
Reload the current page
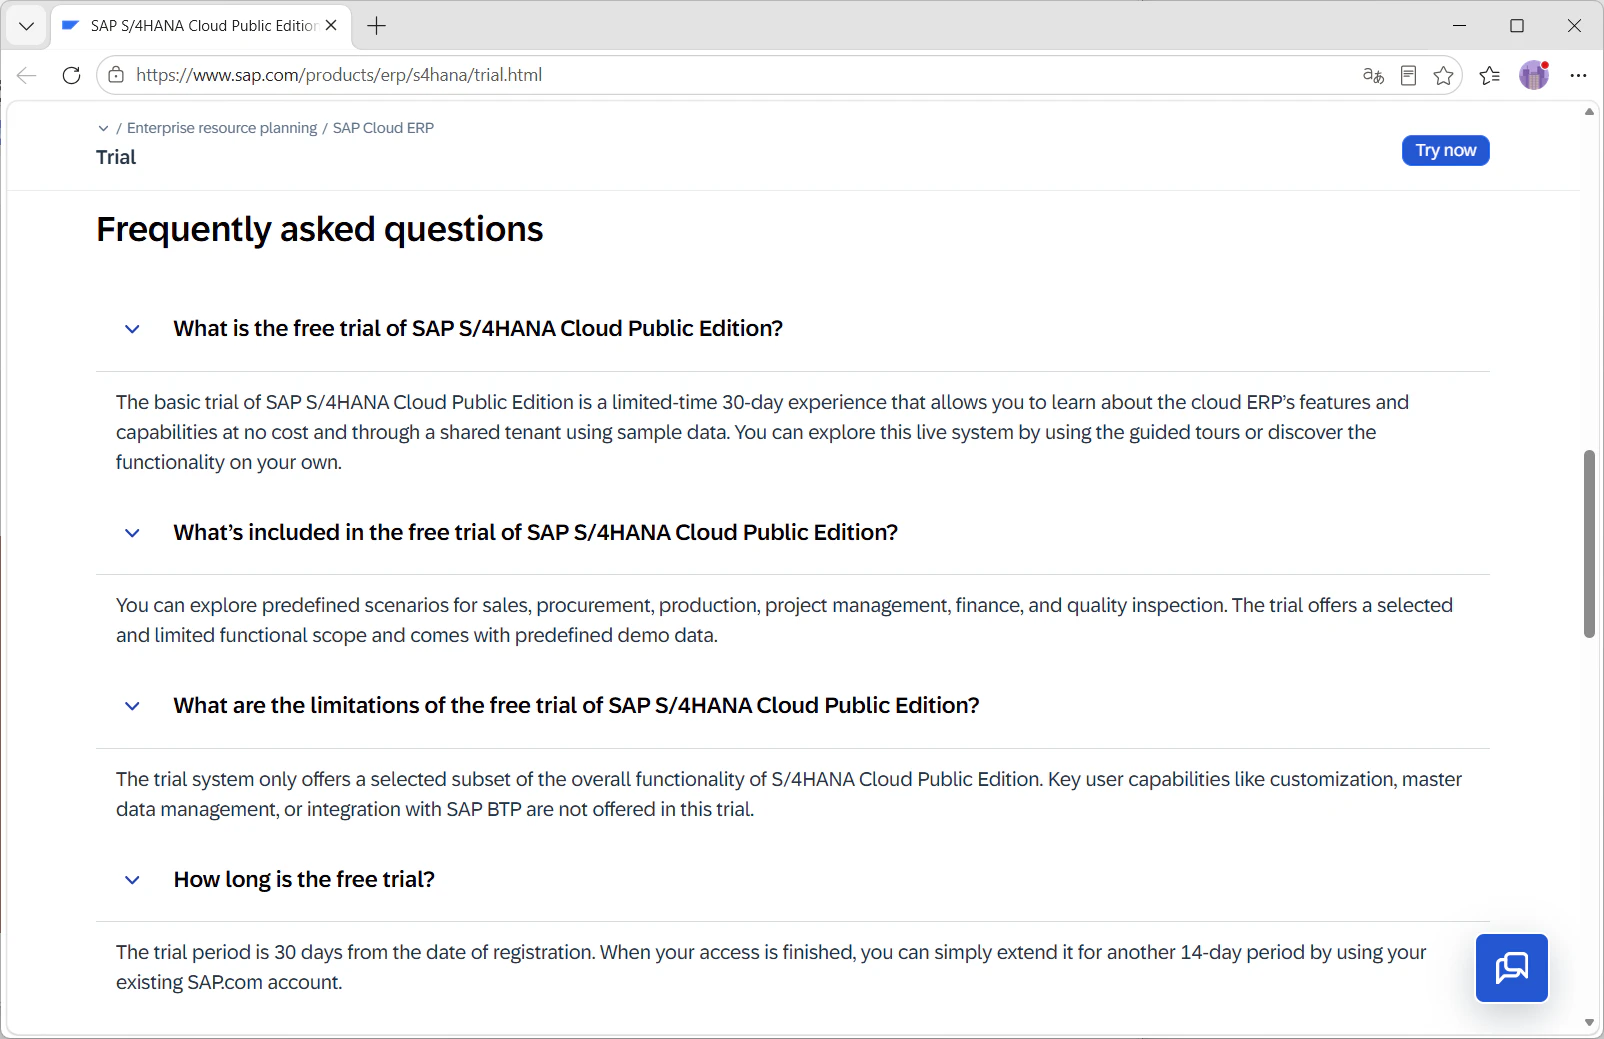click(71, 75)
